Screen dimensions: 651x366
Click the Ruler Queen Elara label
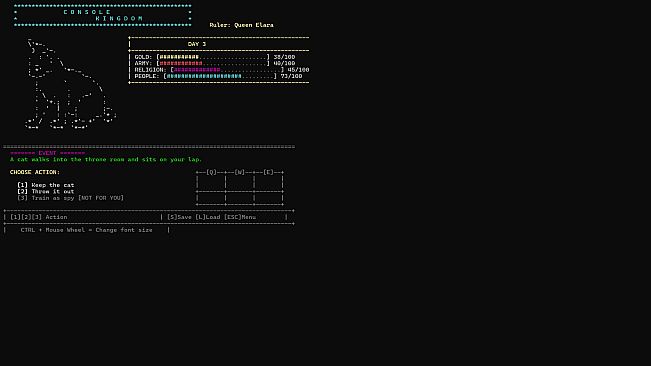coord(242,25)
